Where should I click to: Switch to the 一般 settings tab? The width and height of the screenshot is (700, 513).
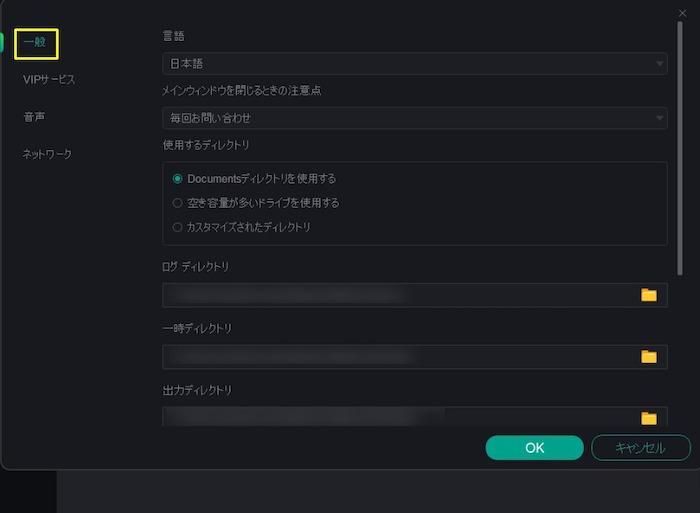[x=36, y=43]
